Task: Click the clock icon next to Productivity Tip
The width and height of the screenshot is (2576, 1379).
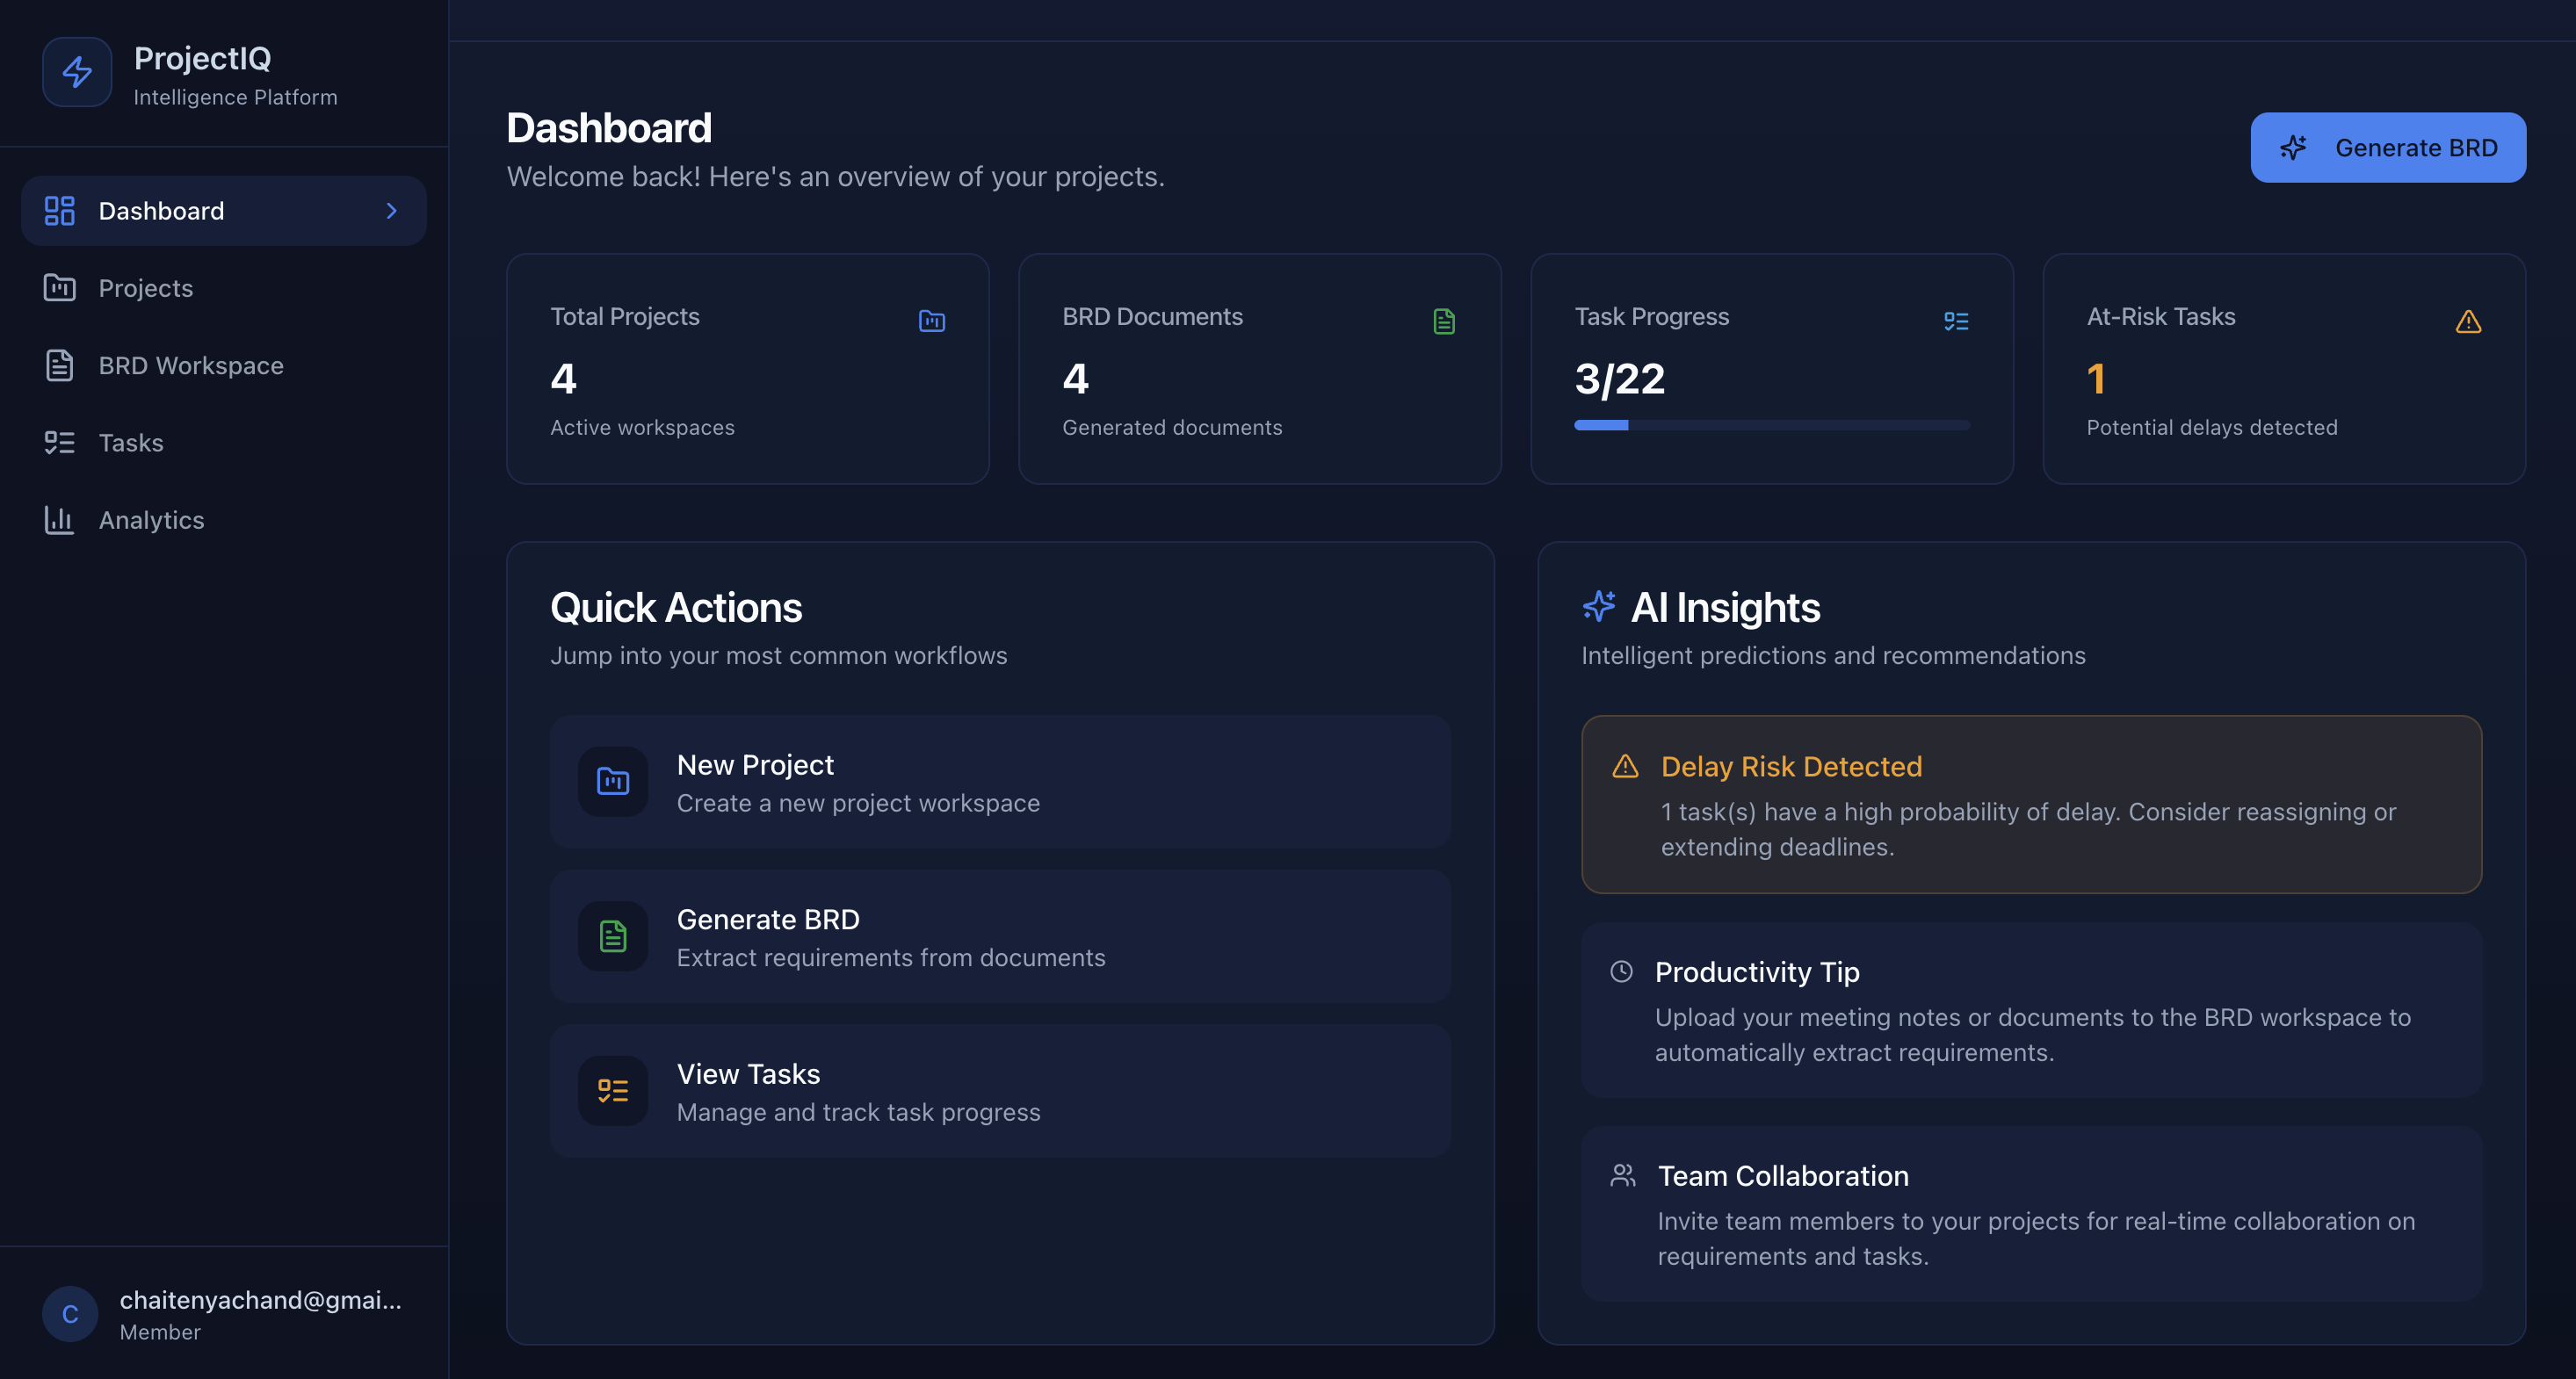Action: point(1621,971)
